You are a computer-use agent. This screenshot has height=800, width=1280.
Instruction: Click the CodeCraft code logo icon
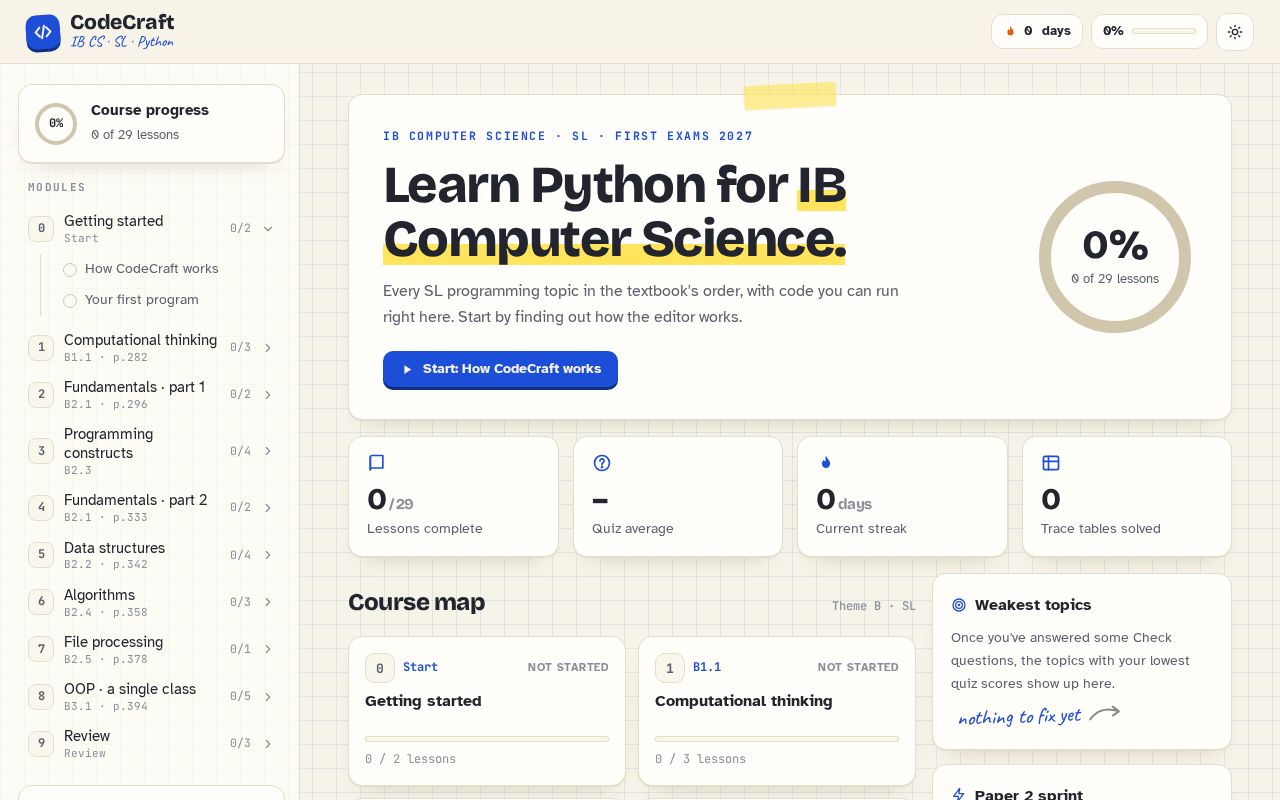click(43, 32)
